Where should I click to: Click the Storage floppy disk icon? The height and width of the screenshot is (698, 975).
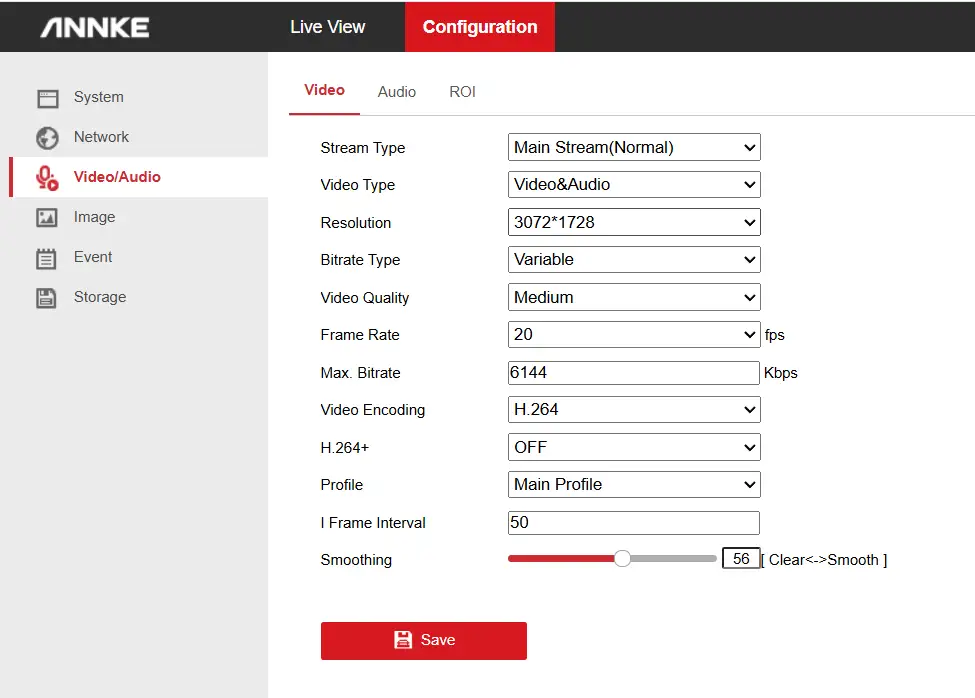coord(47,298)
